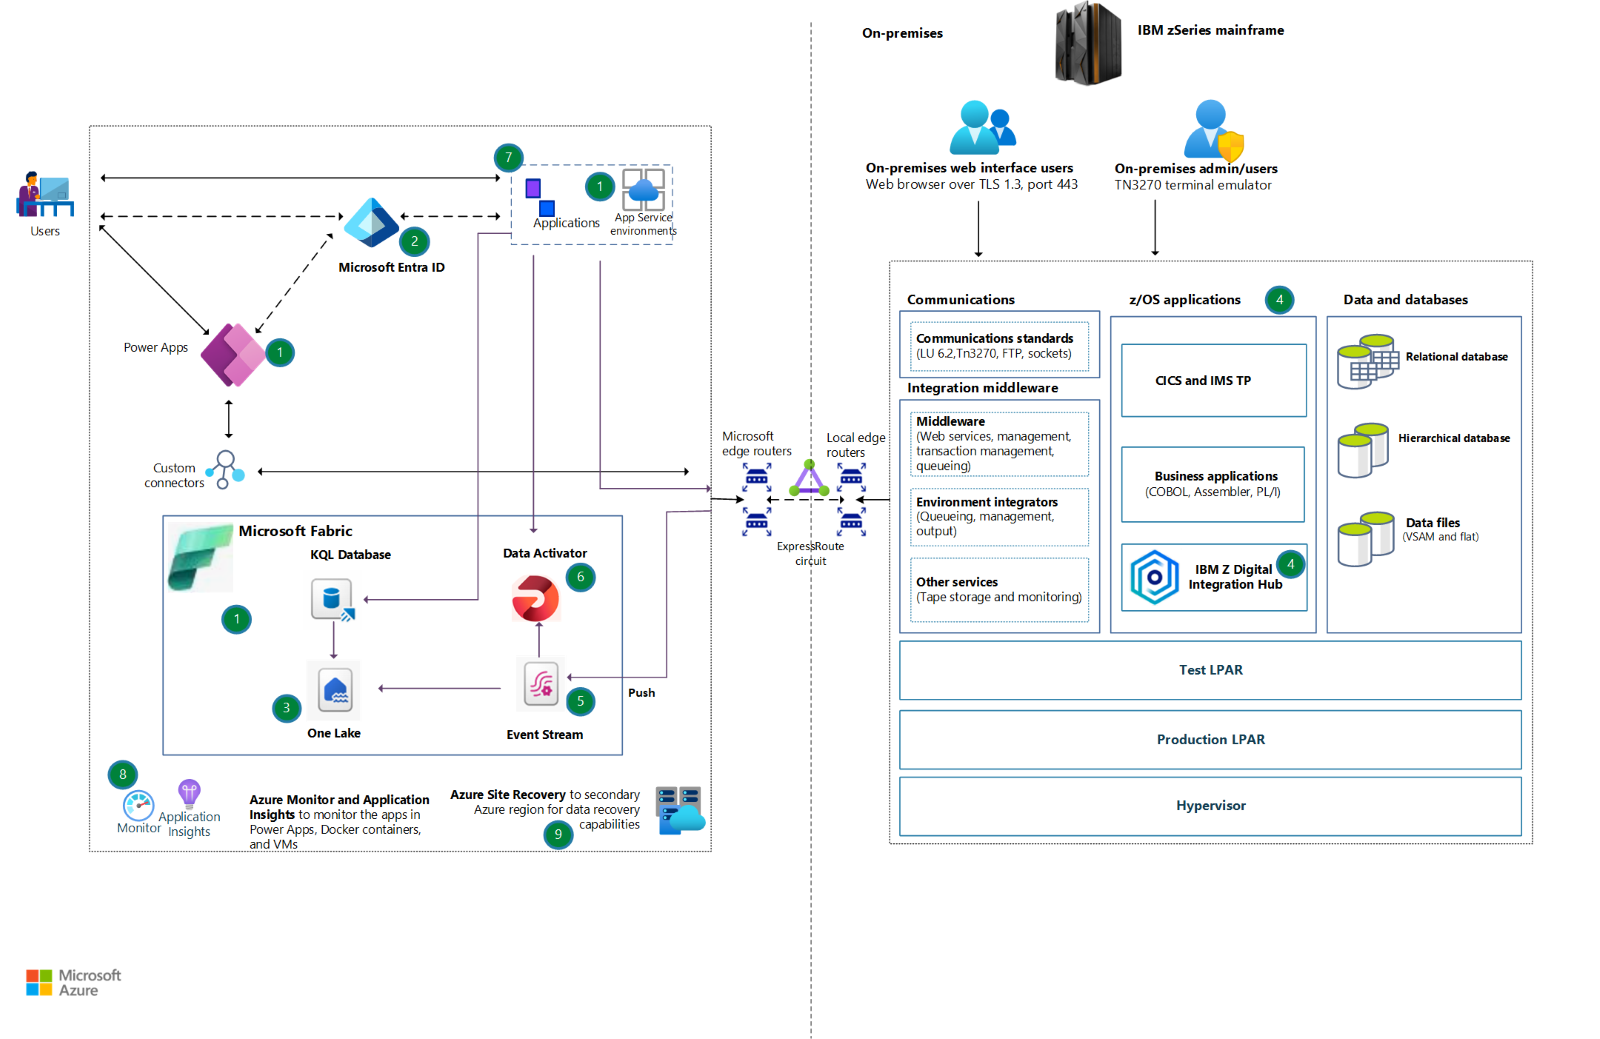The image size is (1600, 1039).
Task: Select the KQL Database icon
Action: click(x=333, y=599)
